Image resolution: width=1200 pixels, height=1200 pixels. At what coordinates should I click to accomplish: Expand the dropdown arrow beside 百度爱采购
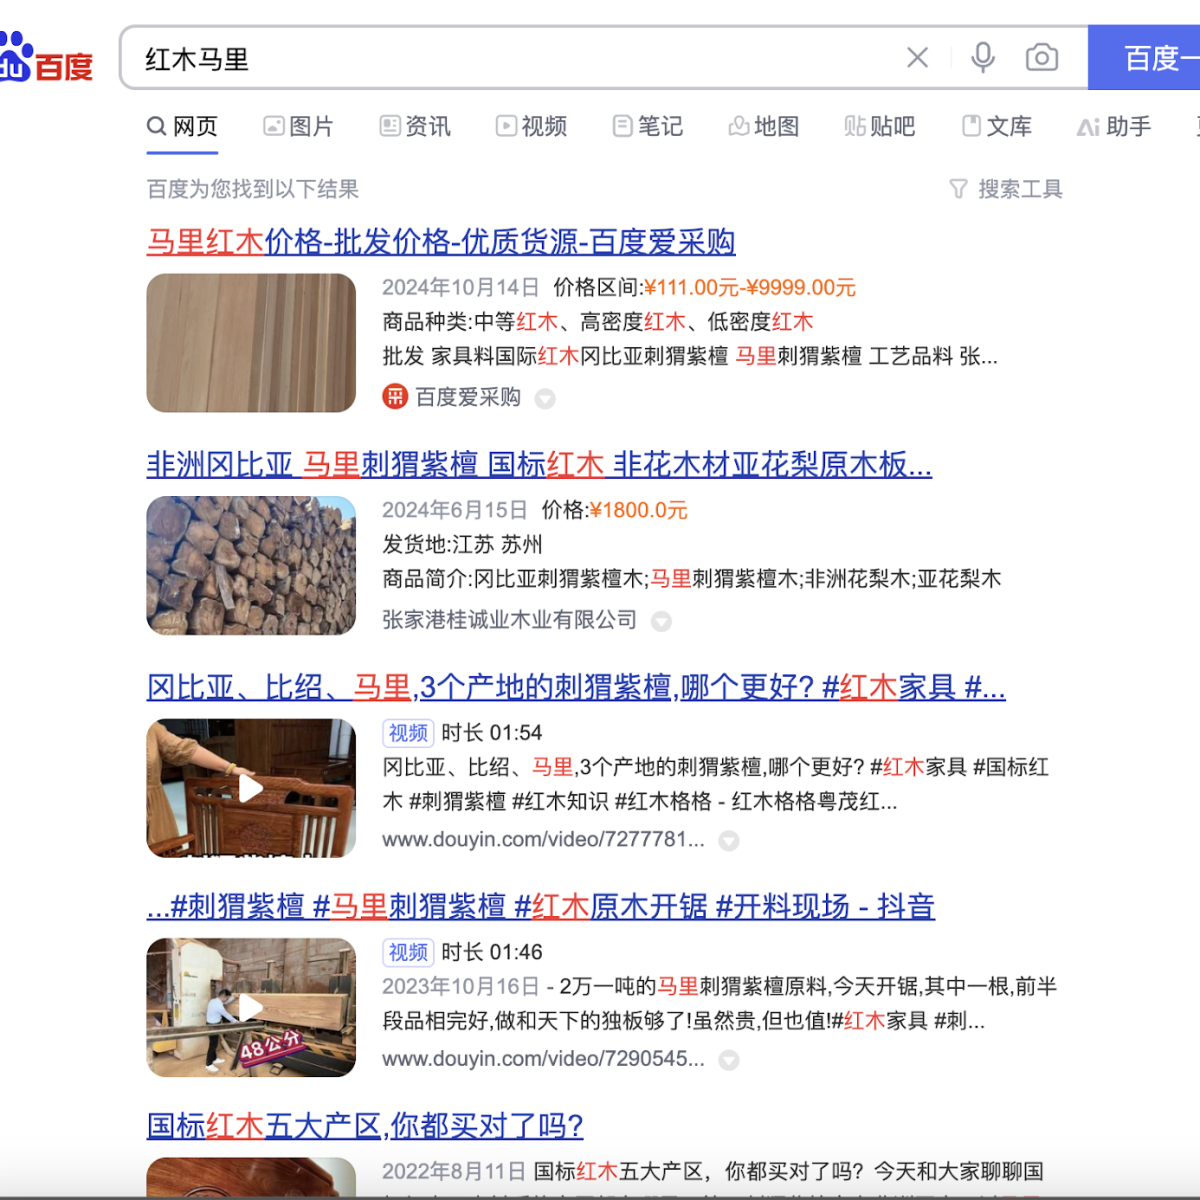[545, 399]
